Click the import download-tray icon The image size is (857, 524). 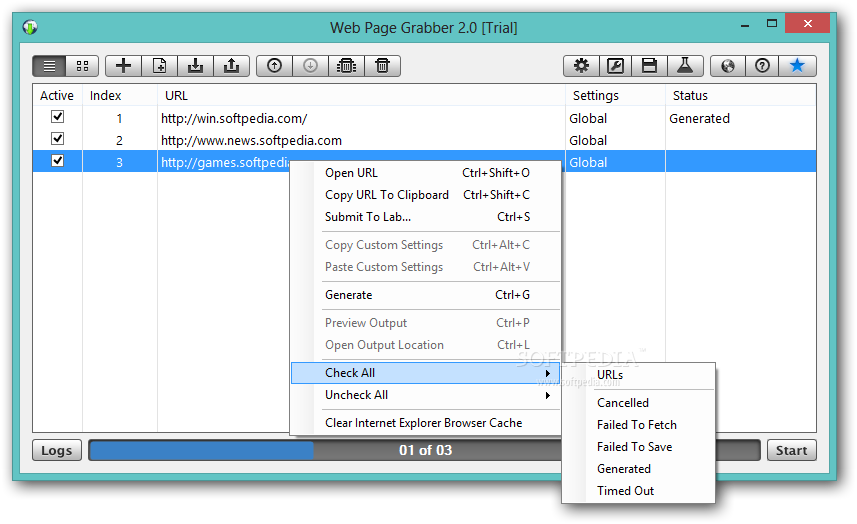tap(196, 66)
